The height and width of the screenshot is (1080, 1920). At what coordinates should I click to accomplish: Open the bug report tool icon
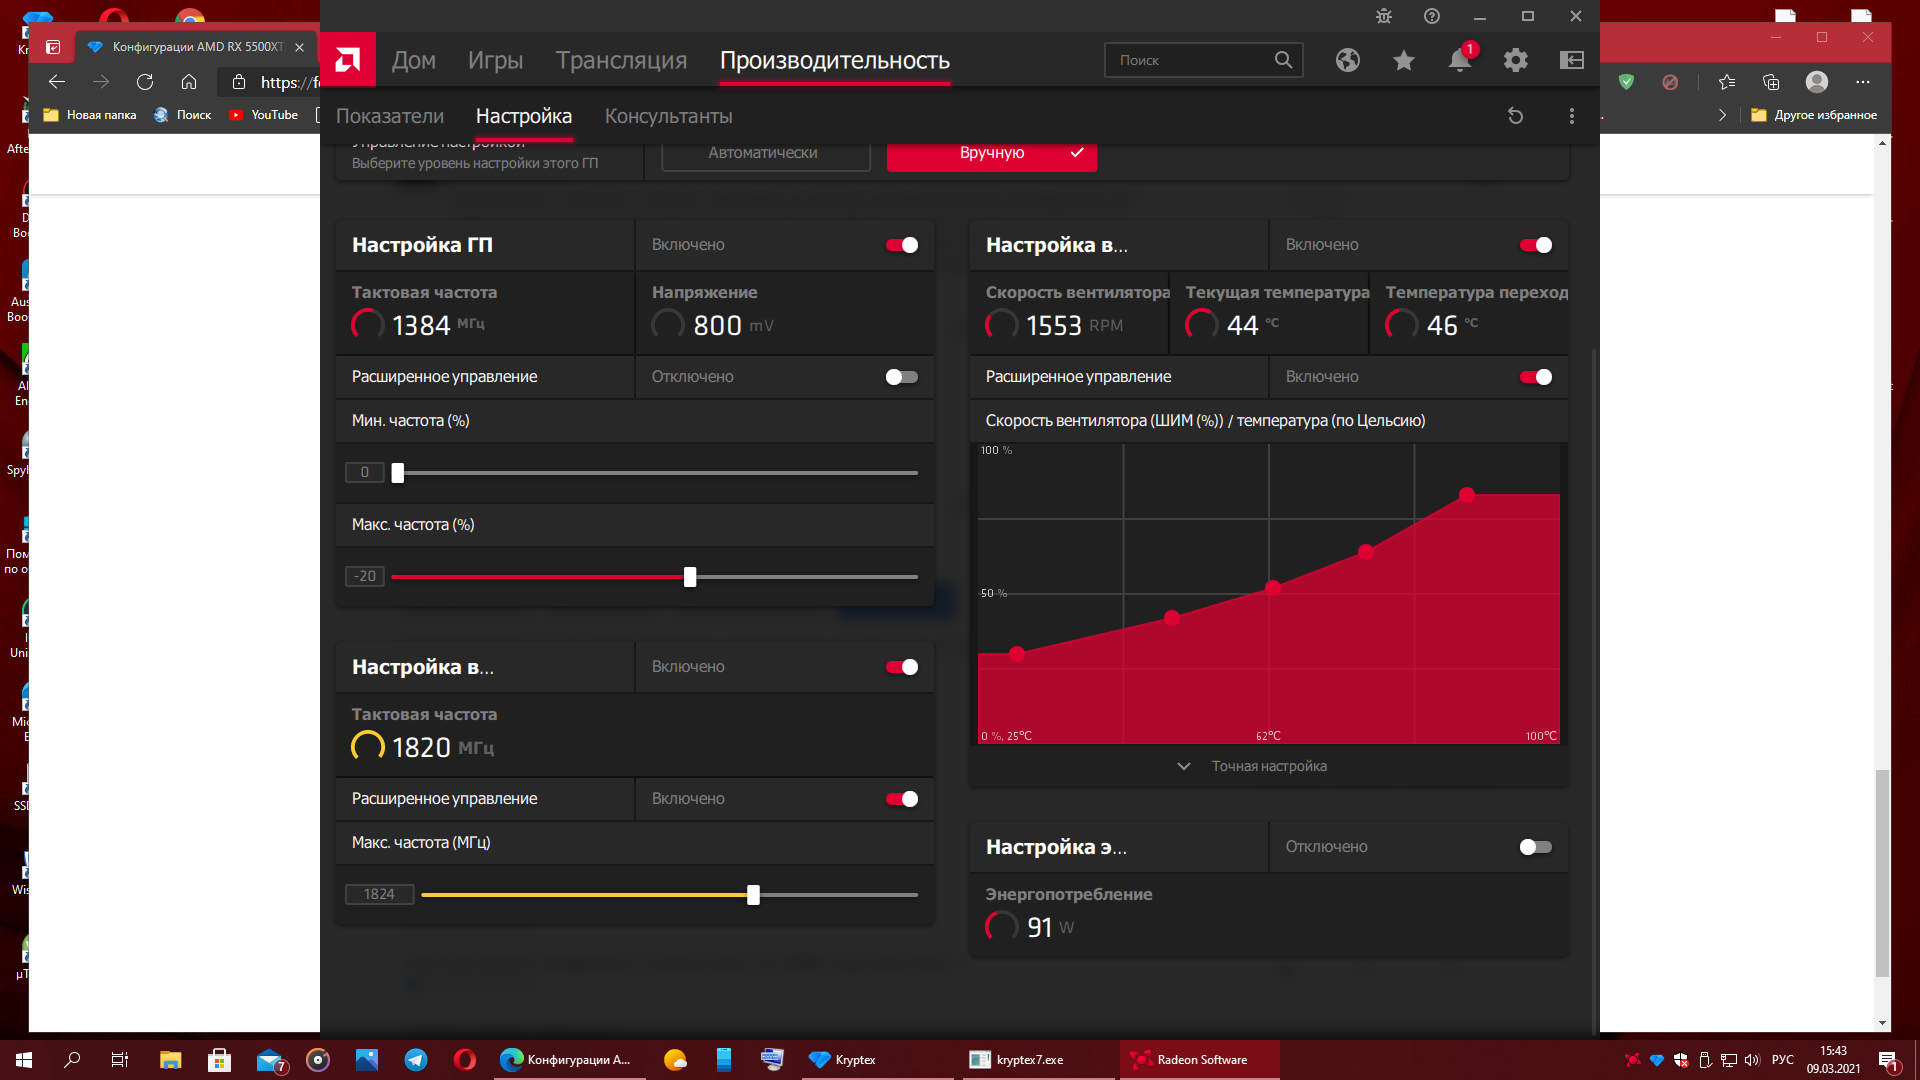point(1384,16)
